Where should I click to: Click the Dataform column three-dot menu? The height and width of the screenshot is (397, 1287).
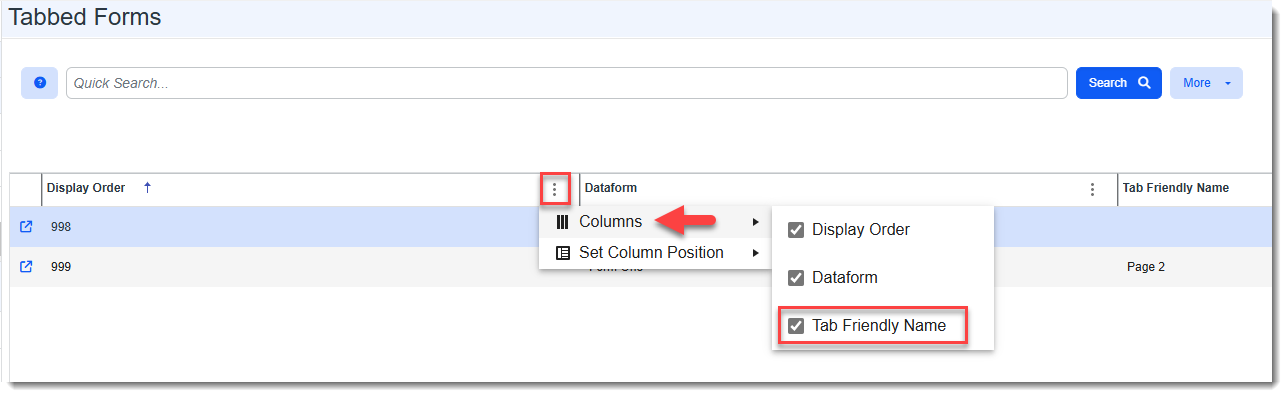tap(1093, 189)
